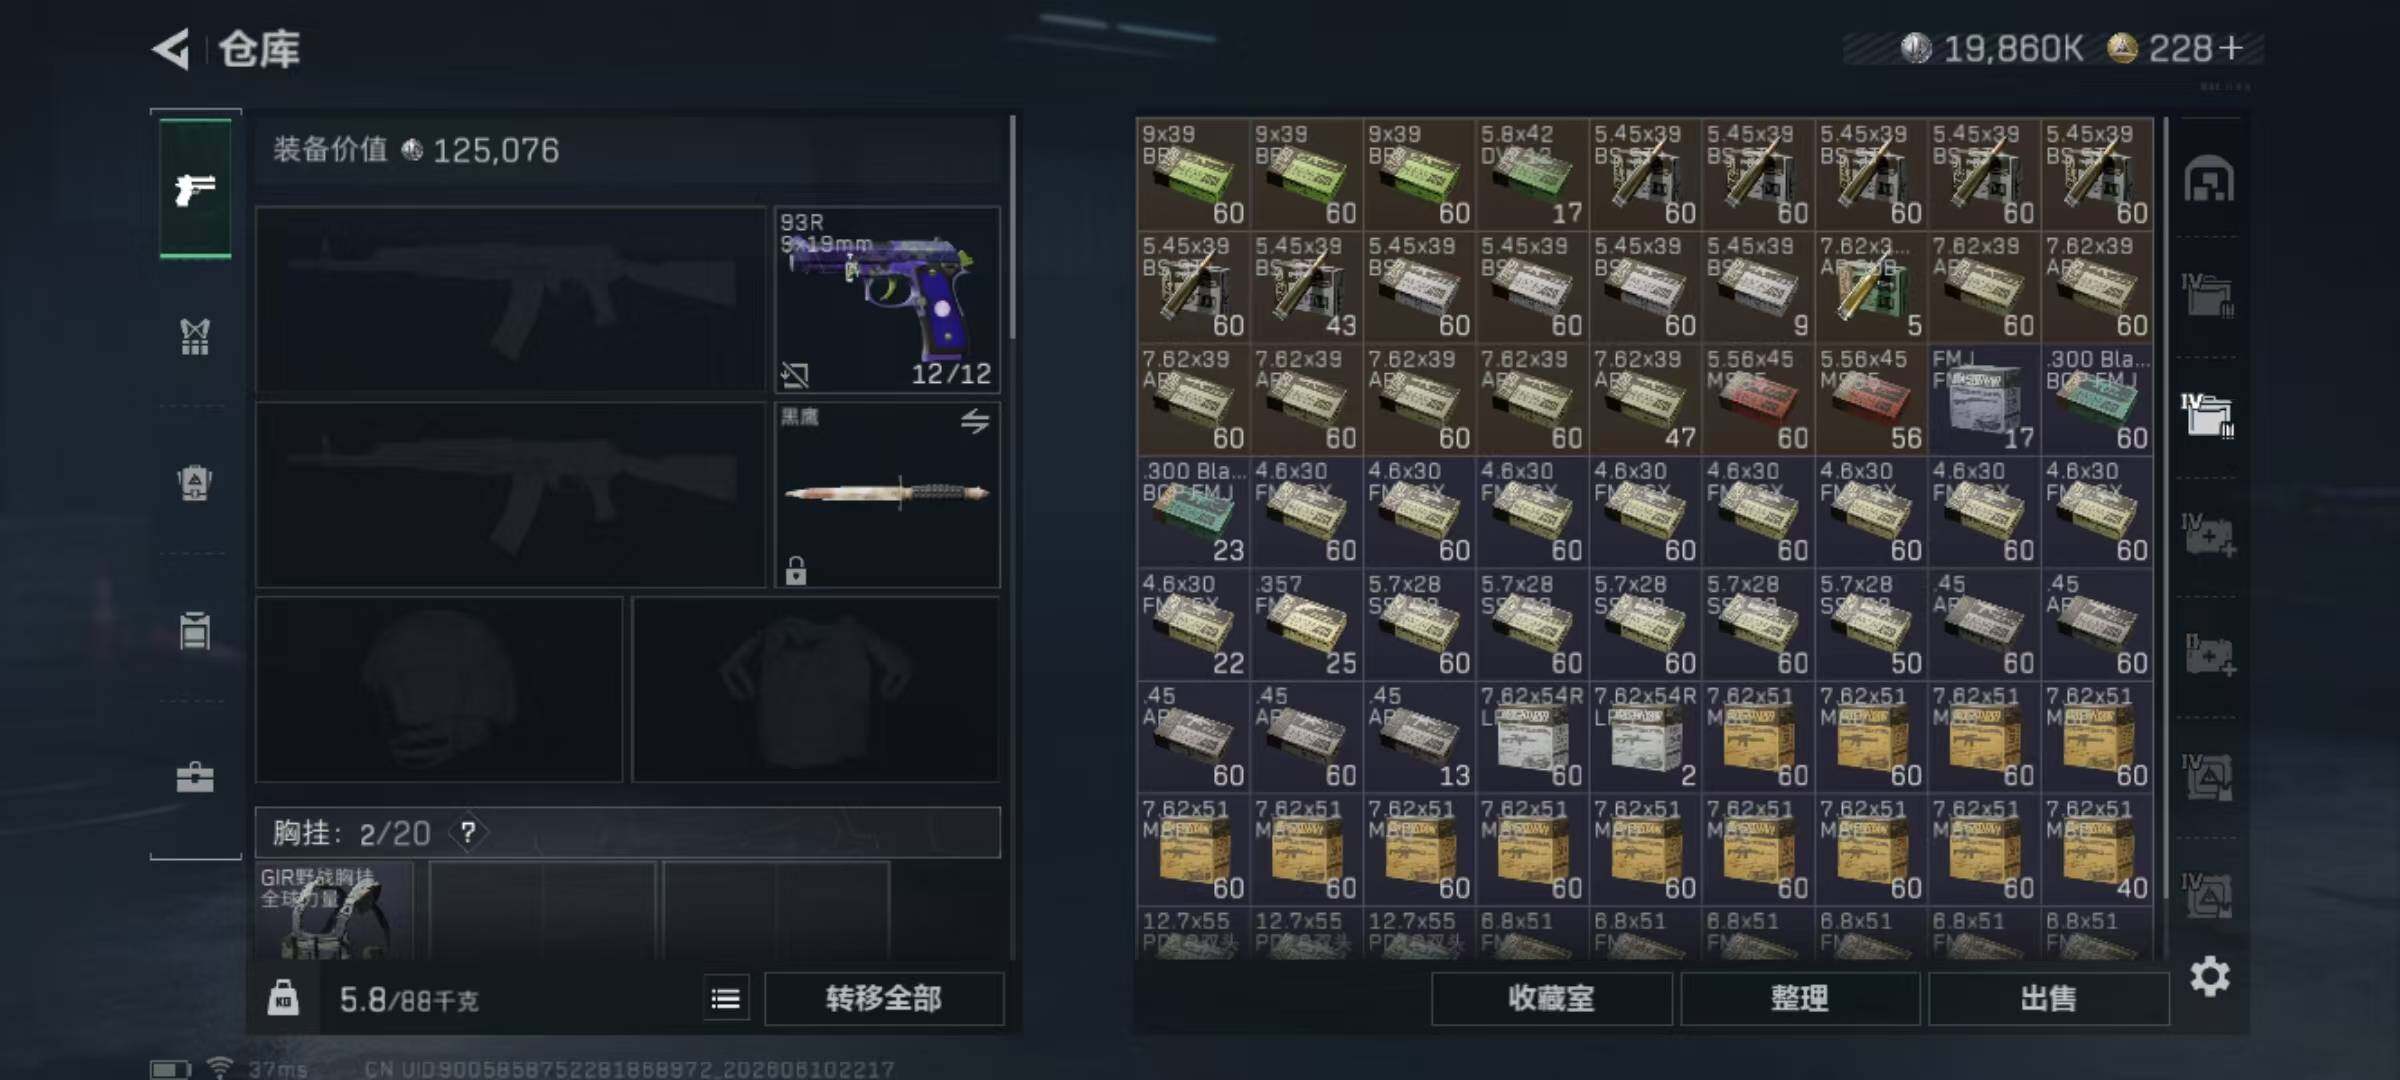
Task: Open the container canister sidebar tab
Action: [x=195, y=631]
